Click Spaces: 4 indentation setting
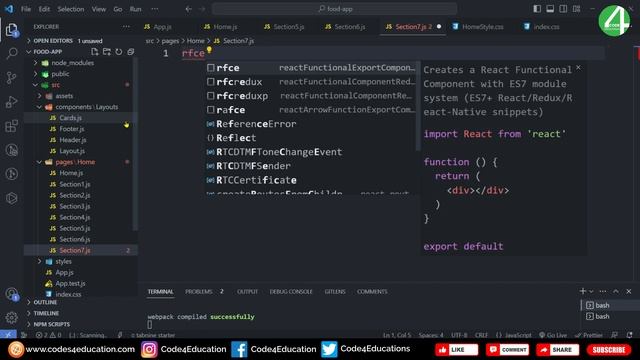Viewport: 640px width, 360px height. click(x=431, y=335)
